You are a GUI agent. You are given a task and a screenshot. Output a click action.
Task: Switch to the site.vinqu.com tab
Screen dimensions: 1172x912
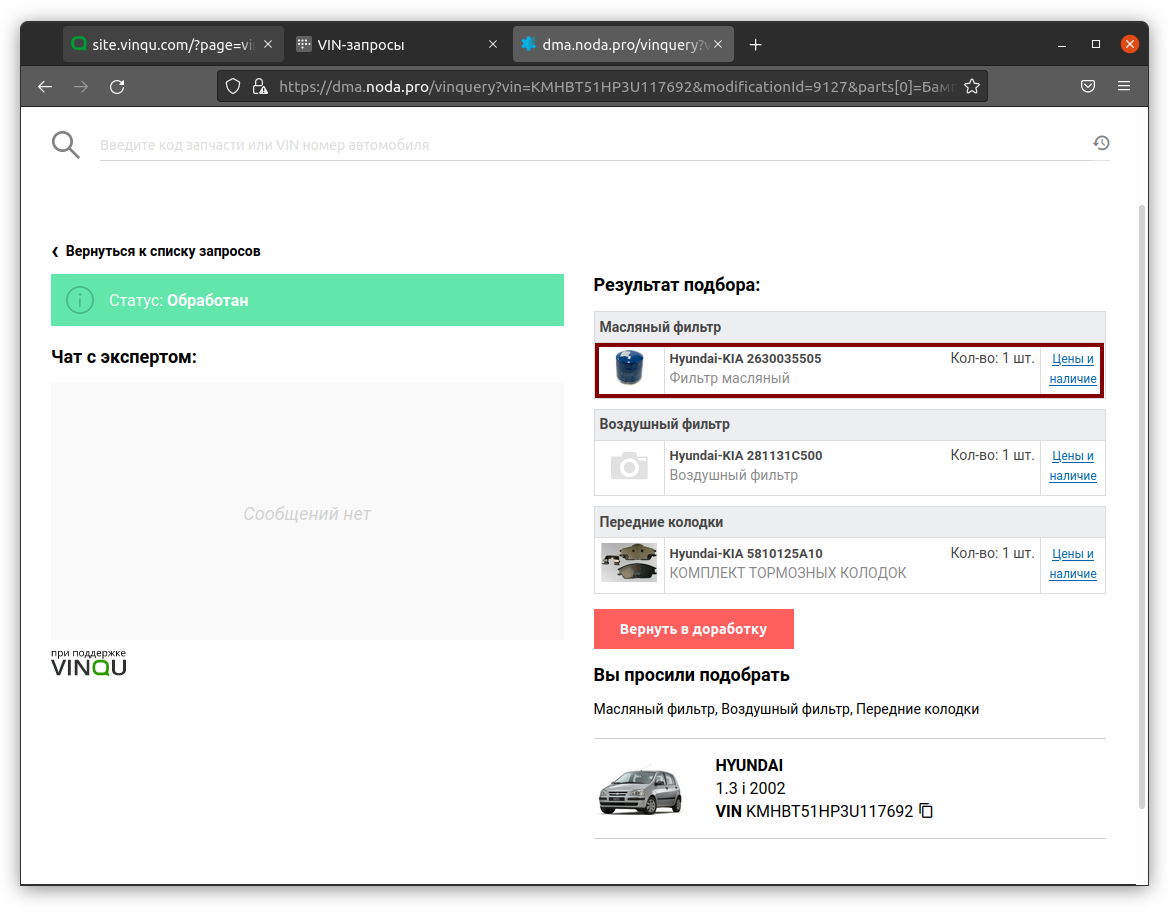[173, 45]
